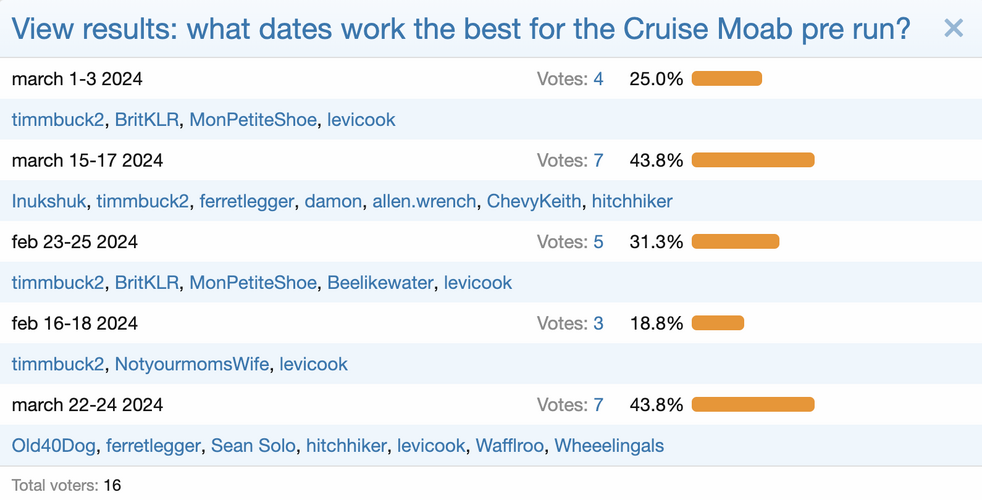Open the damon user profile
Screen dimensions: 982x500
point(333,201)
